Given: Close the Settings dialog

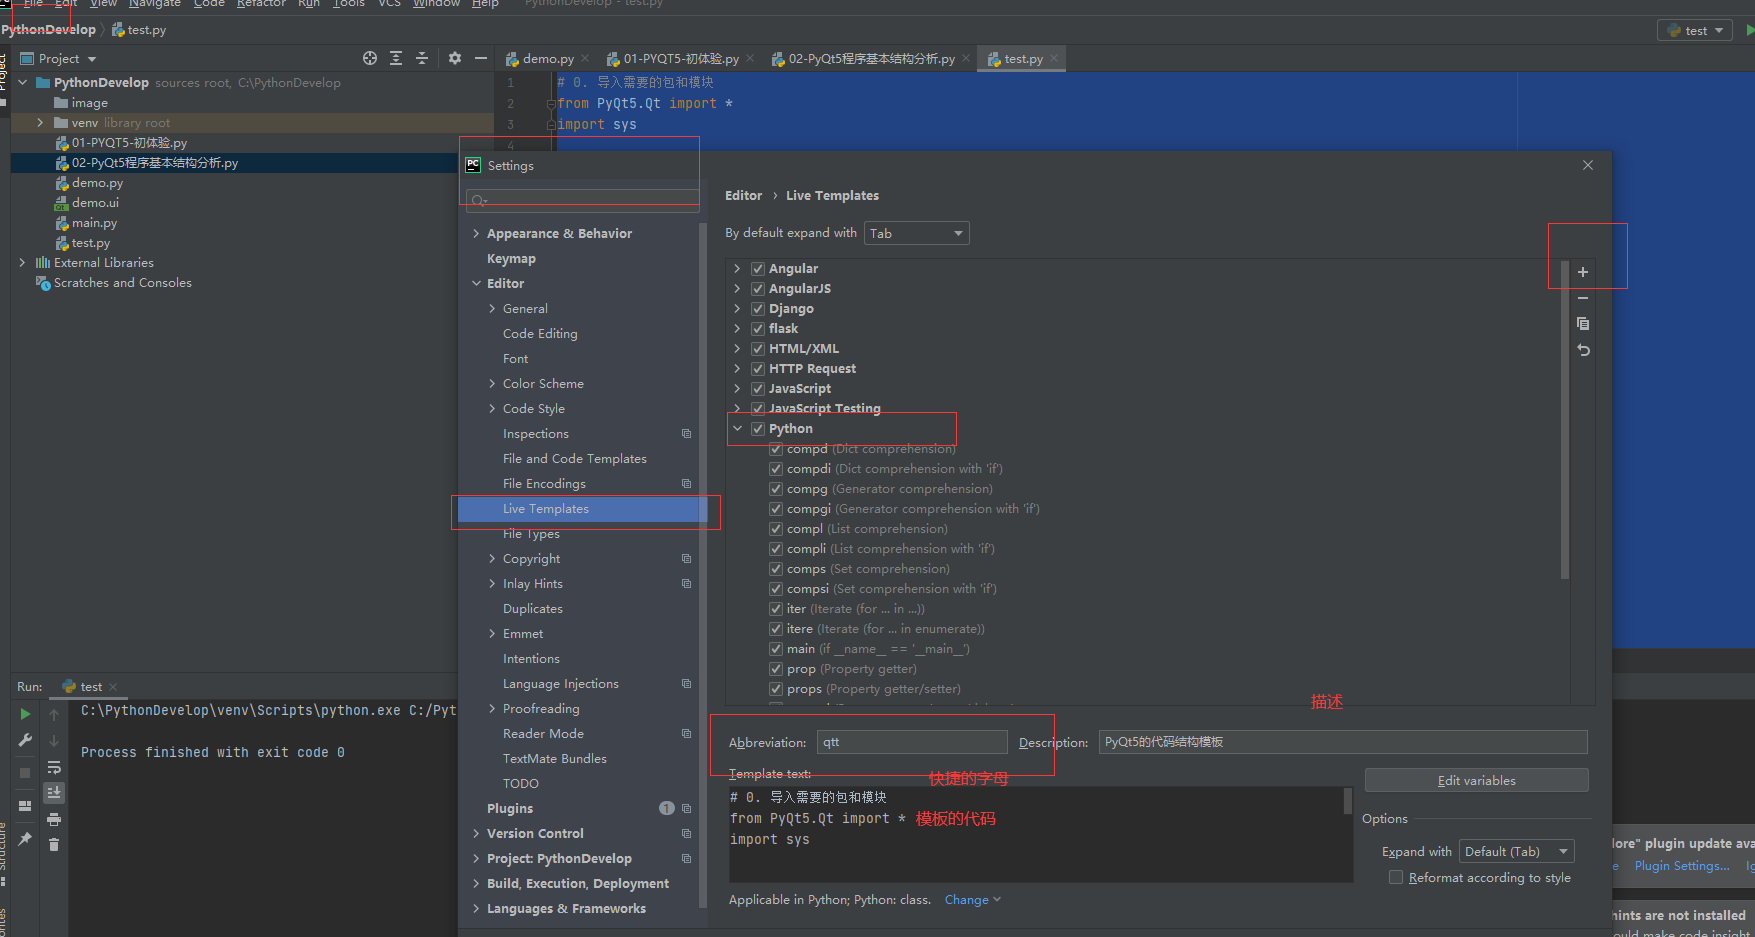Looking at the screenshot, I should point(1588,165).
